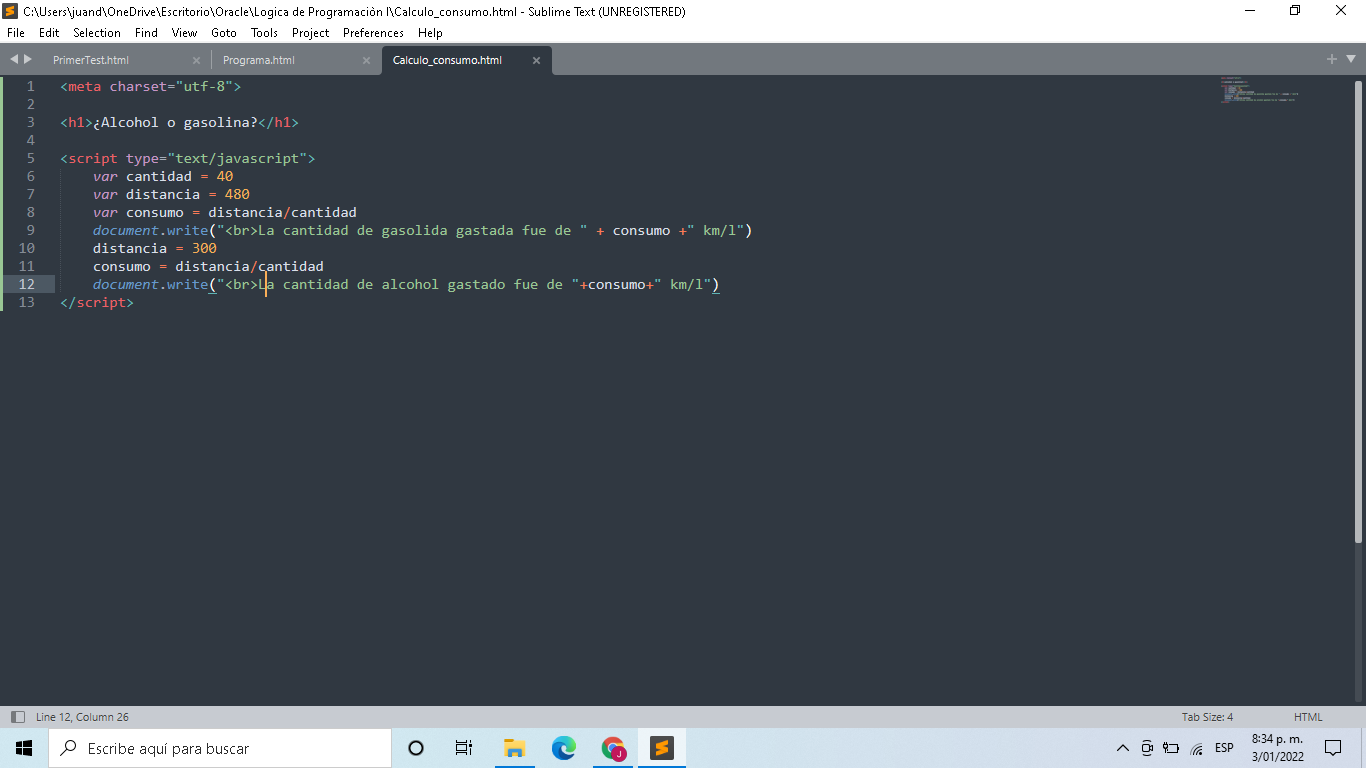Open the Tab Size: 4 selector
The width and height of the screenshot is (1366, 768).
pos(1207,717)
